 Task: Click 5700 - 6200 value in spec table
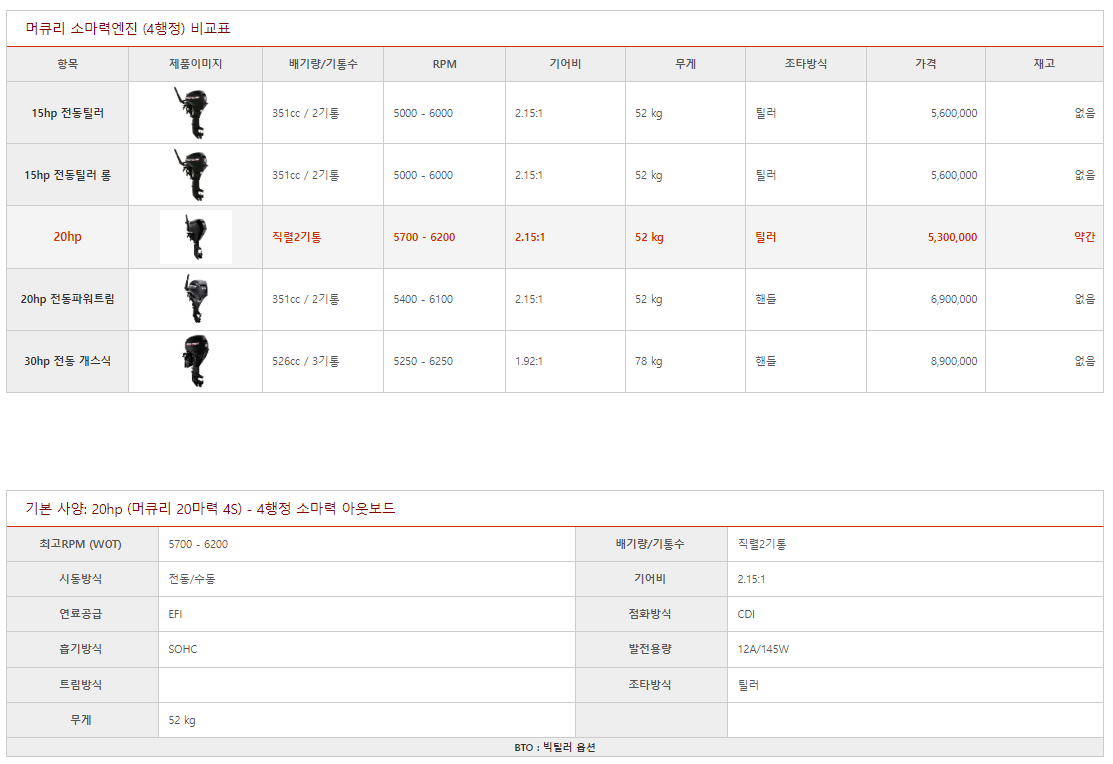tap(198, 544)
